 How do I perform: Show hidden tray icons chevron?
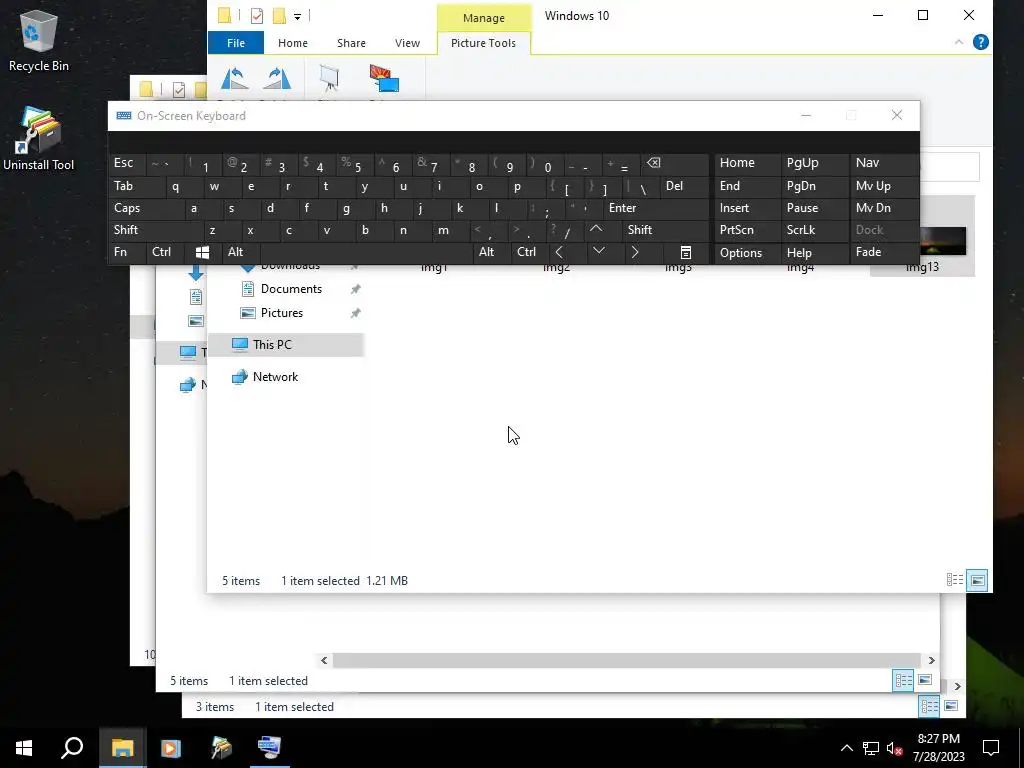click(x=846, y=748)
